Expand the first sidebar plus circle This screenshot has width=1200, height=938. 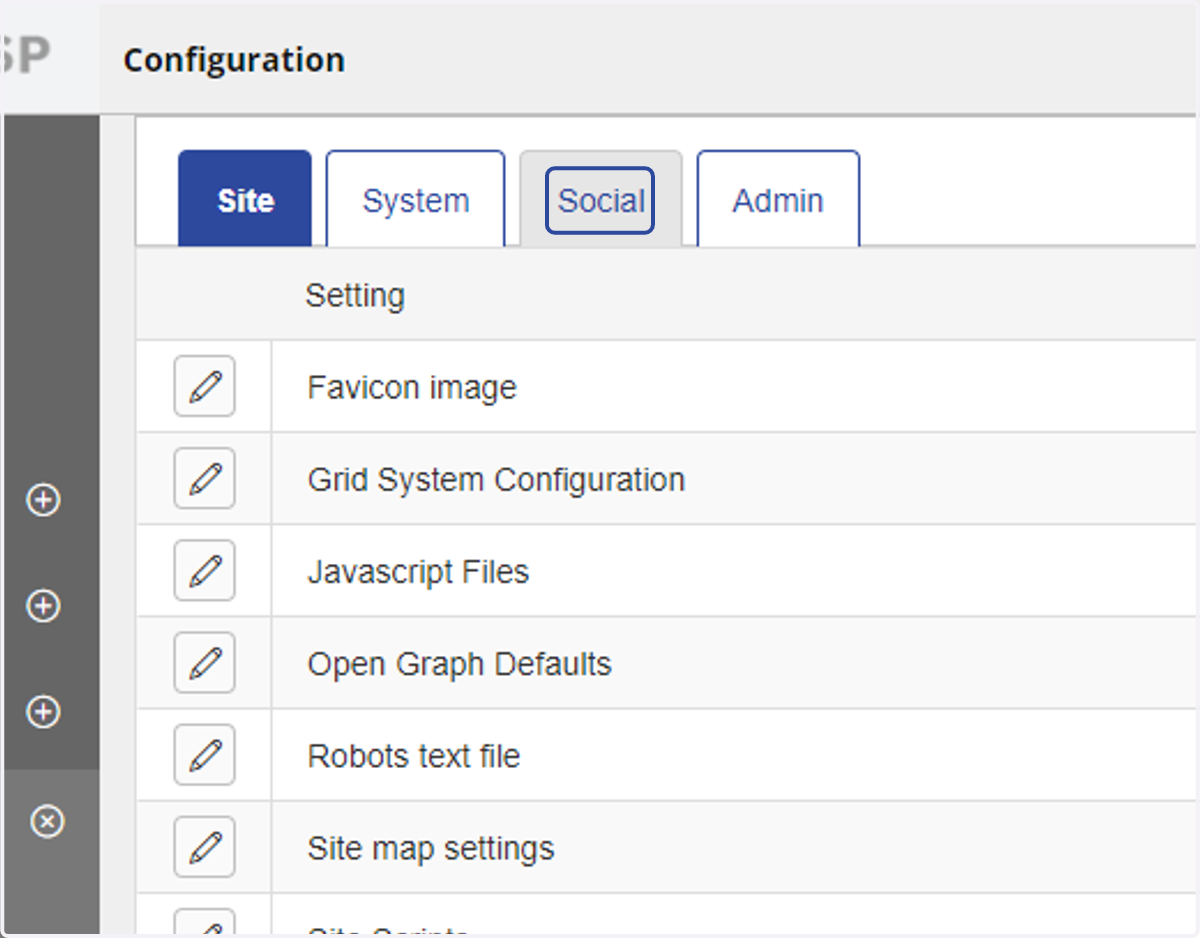pos(43,500)
